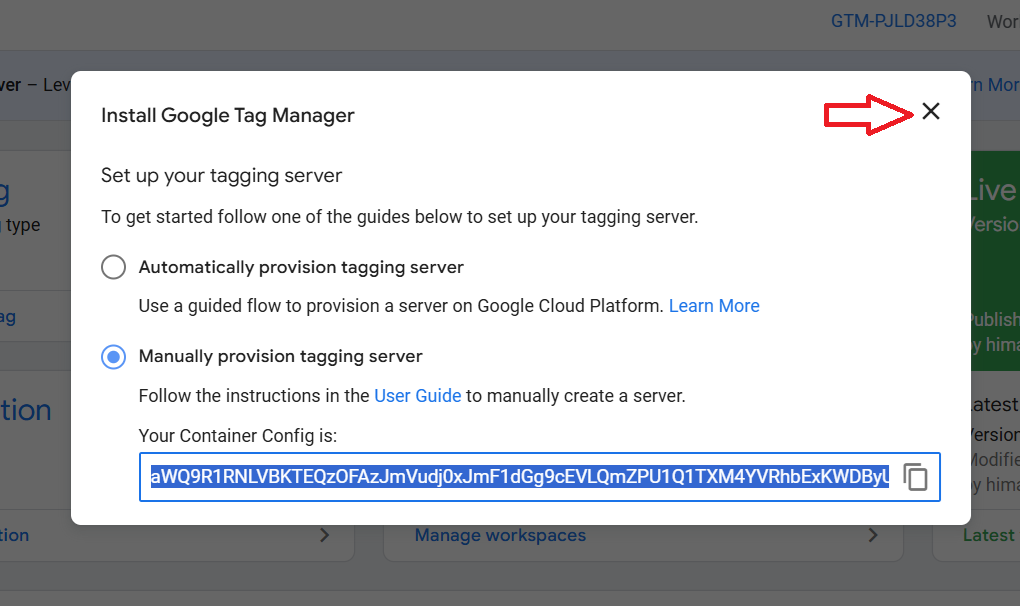Click the Latest link in background page

(x=988, y=535)
